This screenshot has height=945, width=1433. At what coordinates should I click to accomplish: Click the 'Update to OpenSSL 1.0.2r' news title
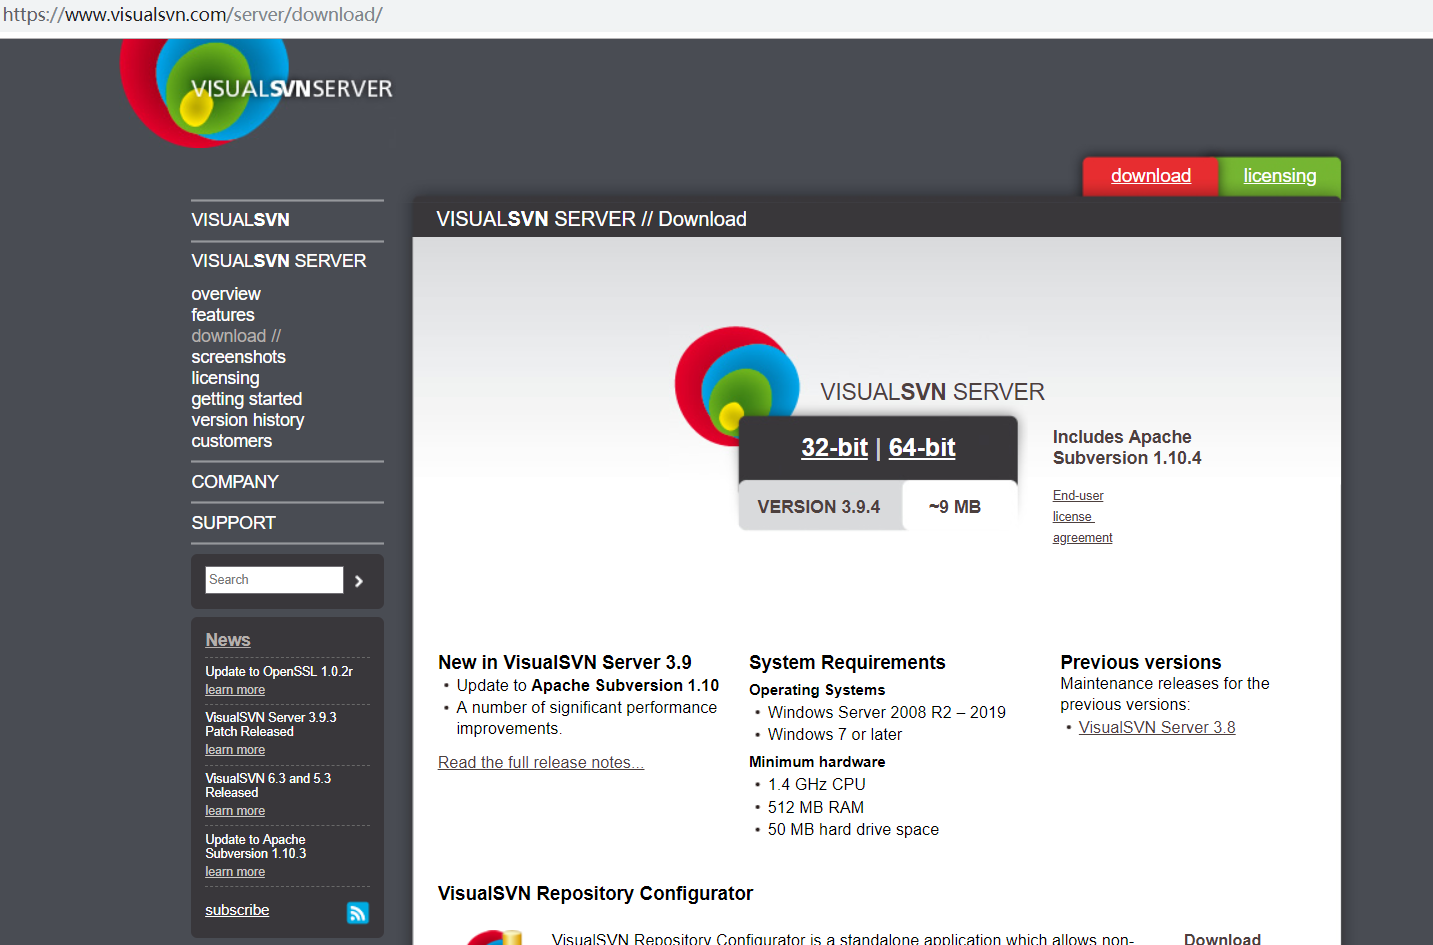coord(279,672)
